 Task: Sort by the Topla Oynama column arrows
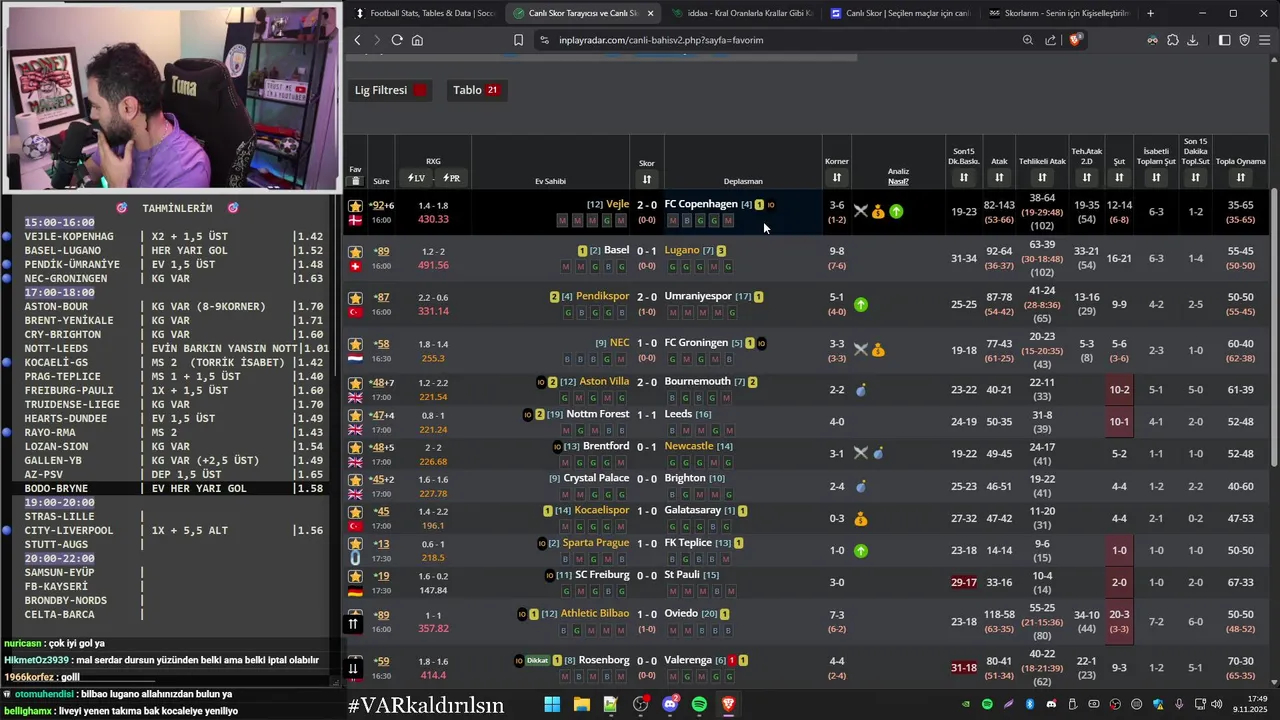point(1240,178)
